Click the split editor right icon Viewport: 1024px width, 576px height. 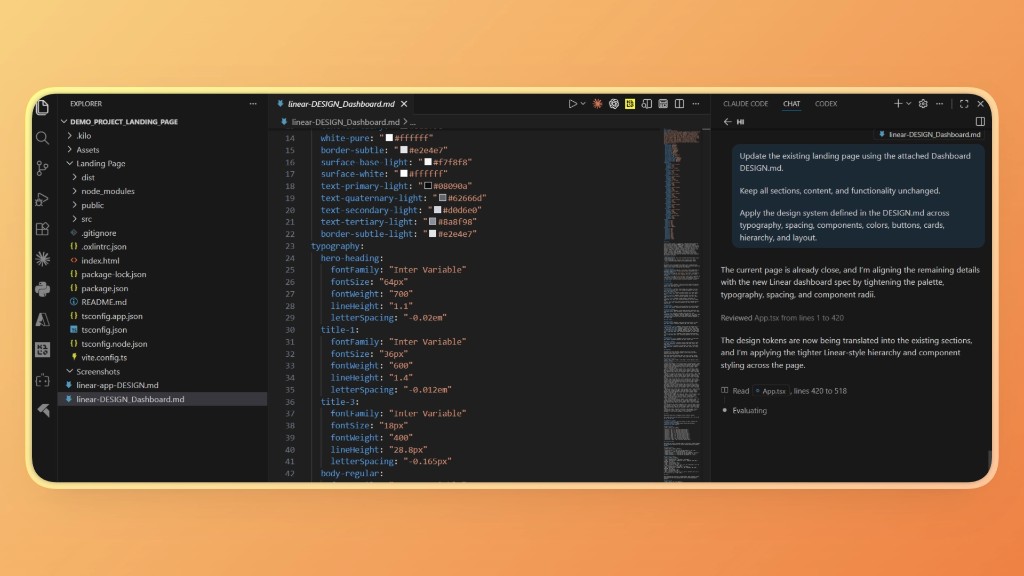coord(679,104)
